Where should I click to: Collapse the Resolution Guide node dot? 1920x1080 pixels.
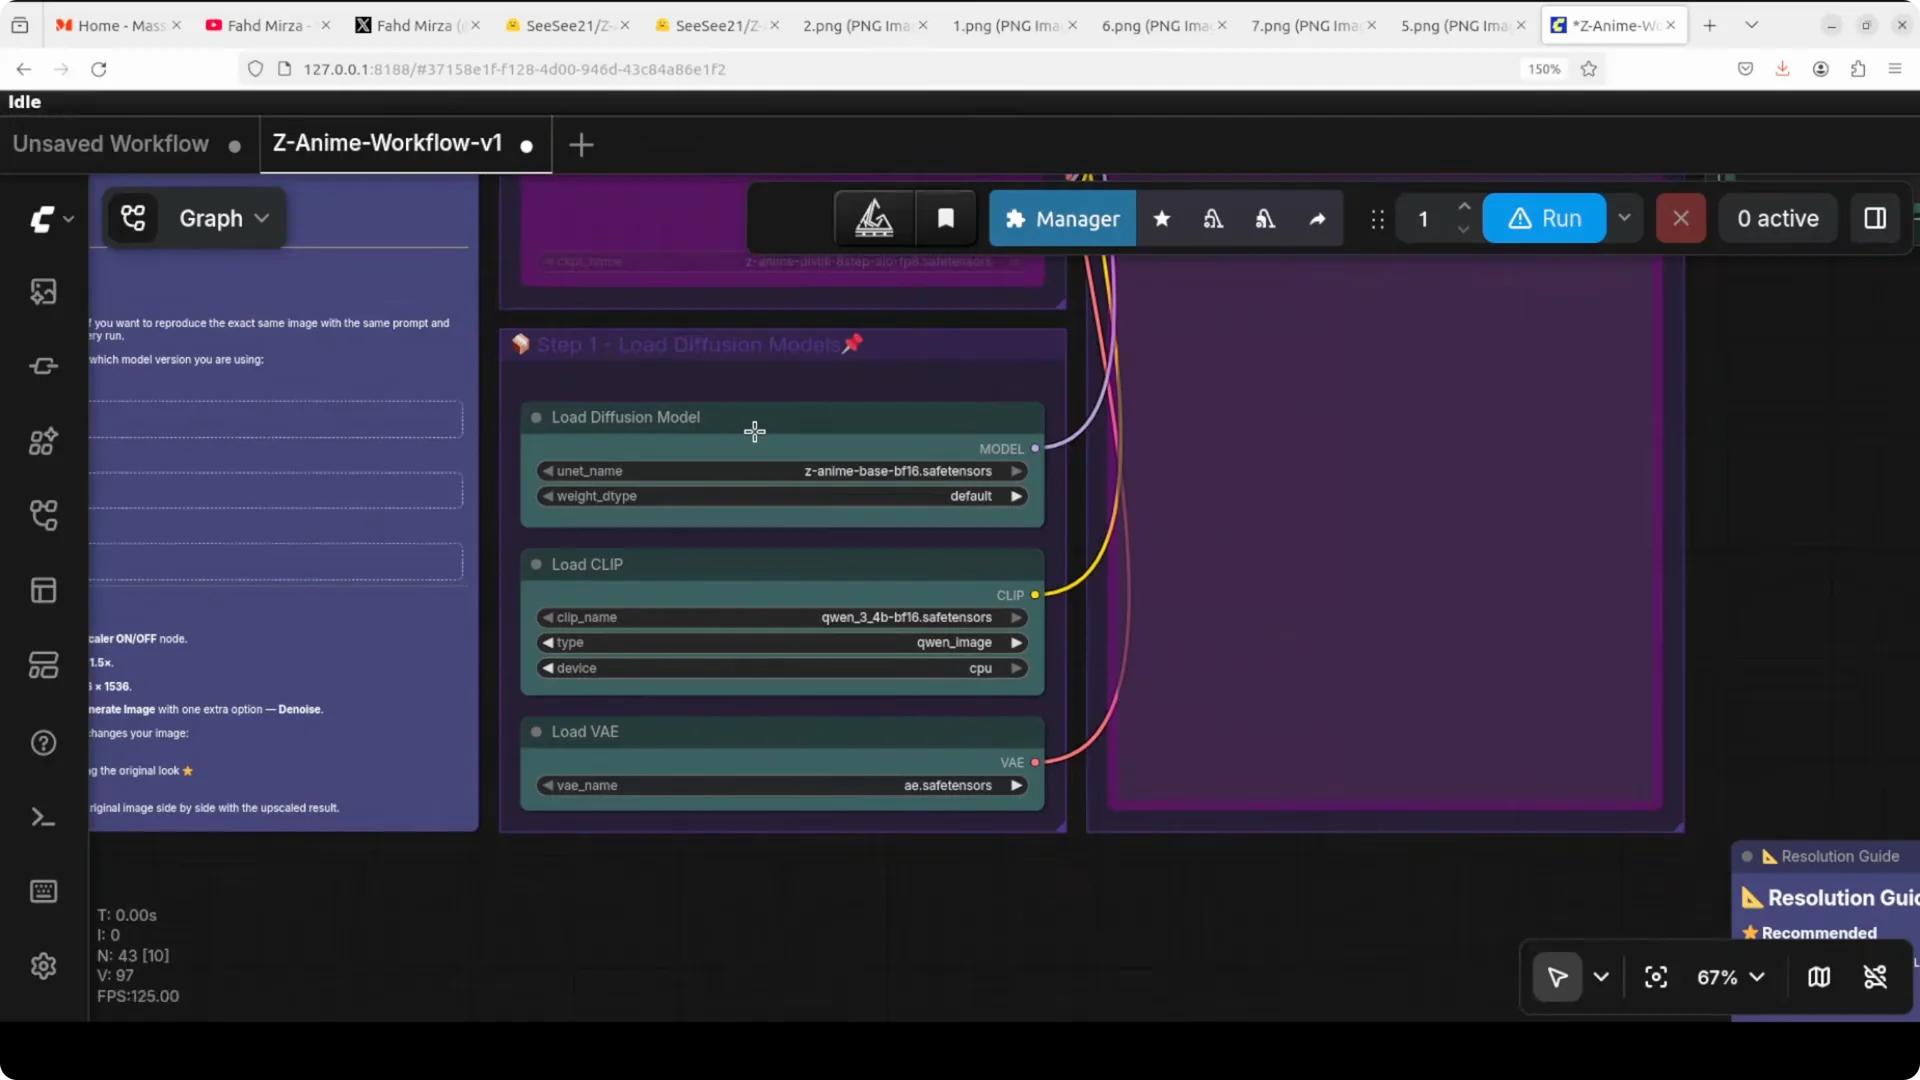tap(1747, 856)
